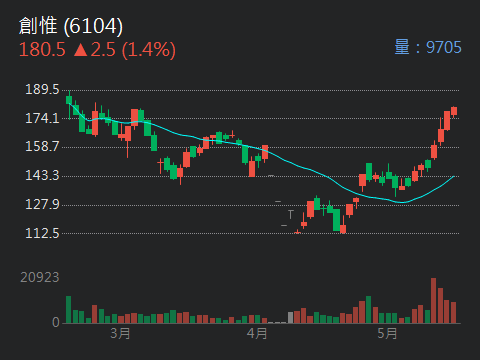Click the cyan moving average line's right end

tap(453, 177)
